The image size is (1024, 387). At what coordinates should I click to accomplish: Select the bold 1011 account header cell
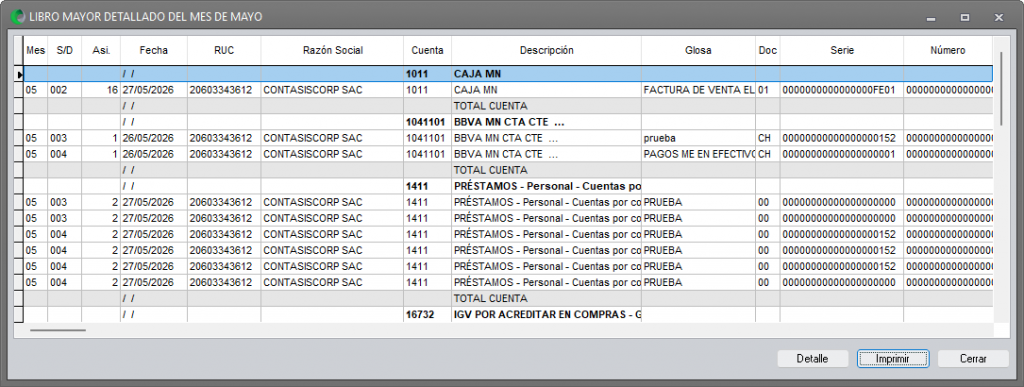pyautogui.click(x=427, y=74)
